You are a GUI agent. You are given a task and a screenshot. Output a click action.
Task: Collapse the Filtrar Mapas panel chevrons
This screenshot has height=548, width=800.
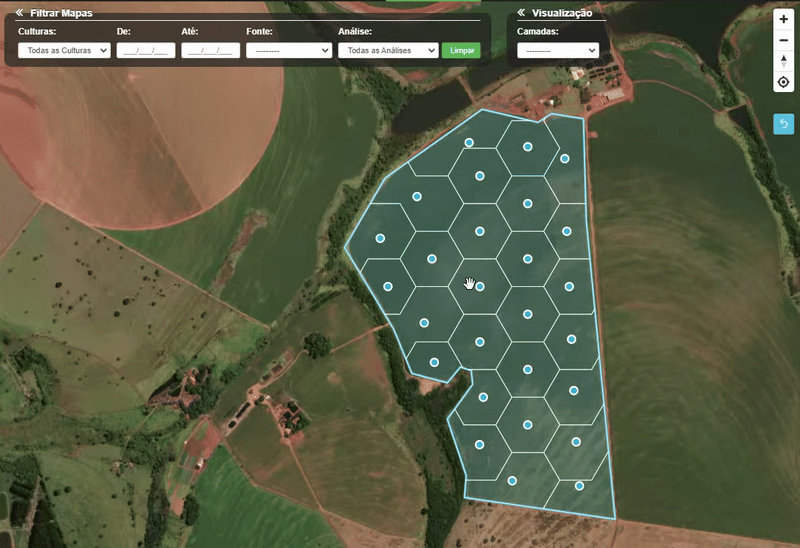click(x=19, y=12)
